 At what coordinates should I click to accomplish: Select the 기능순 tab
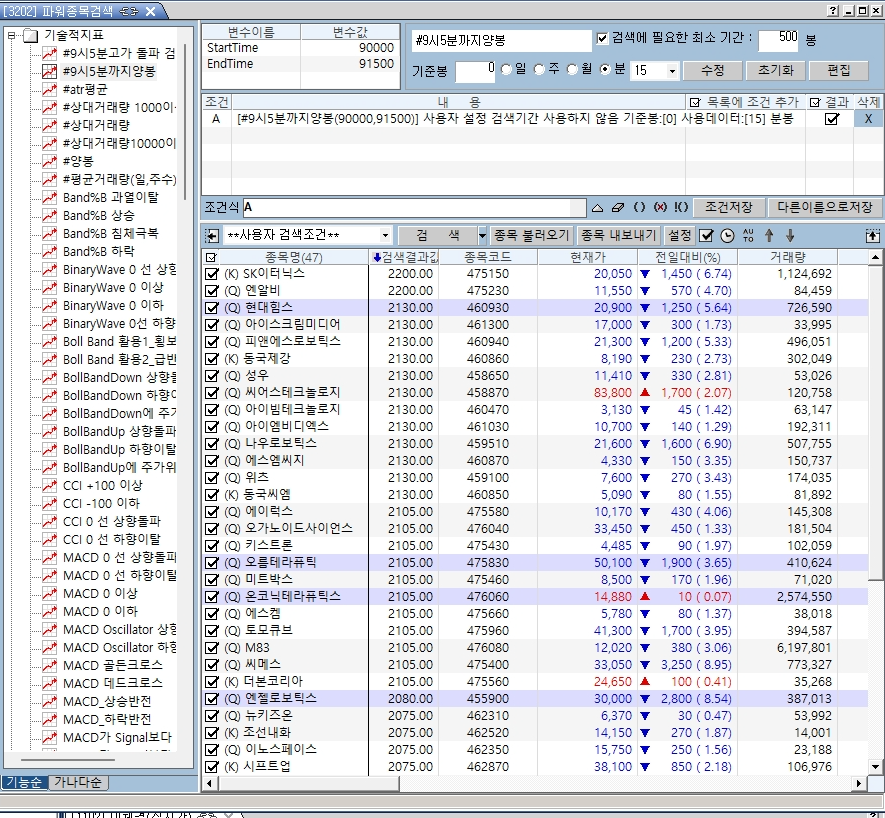(24, 782)
